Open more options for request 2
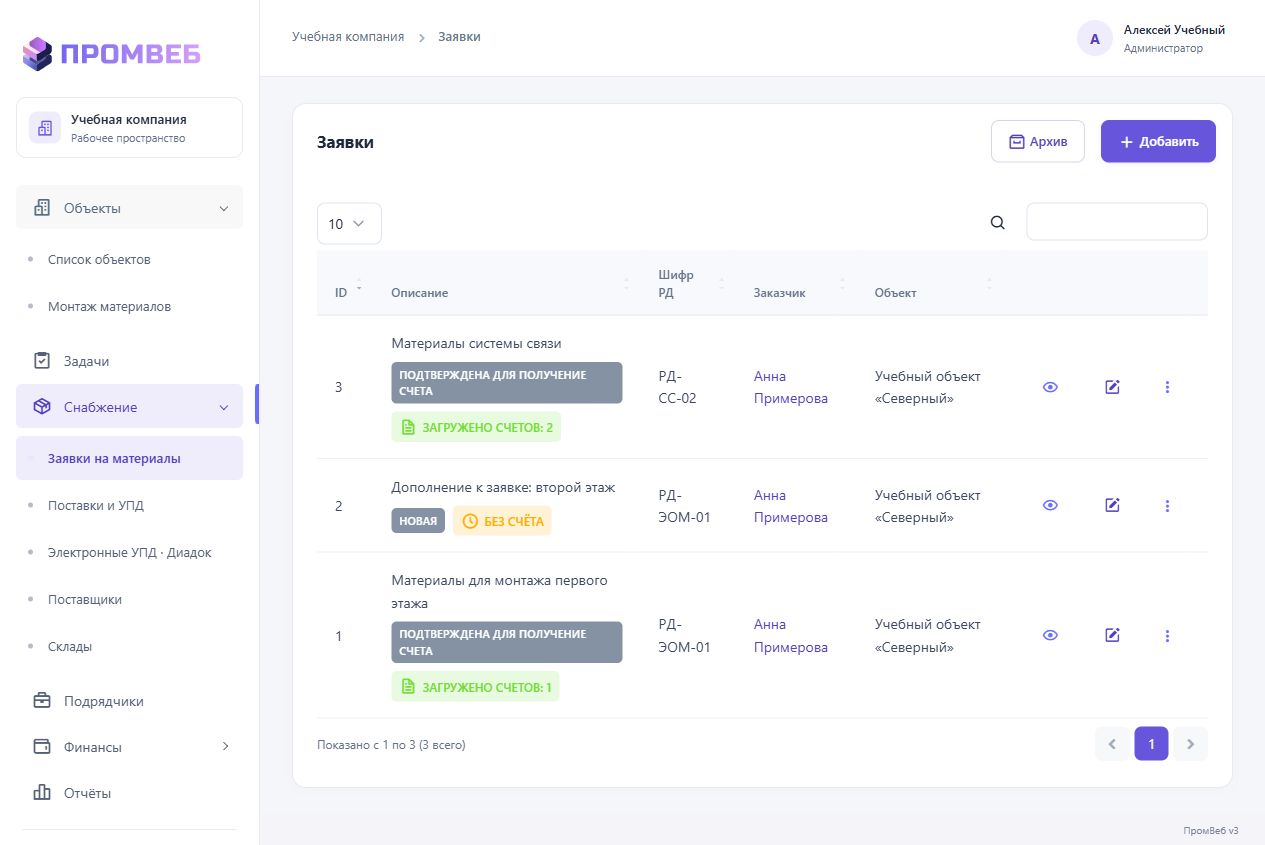 pyautogui.click(x=1167, y=506)
